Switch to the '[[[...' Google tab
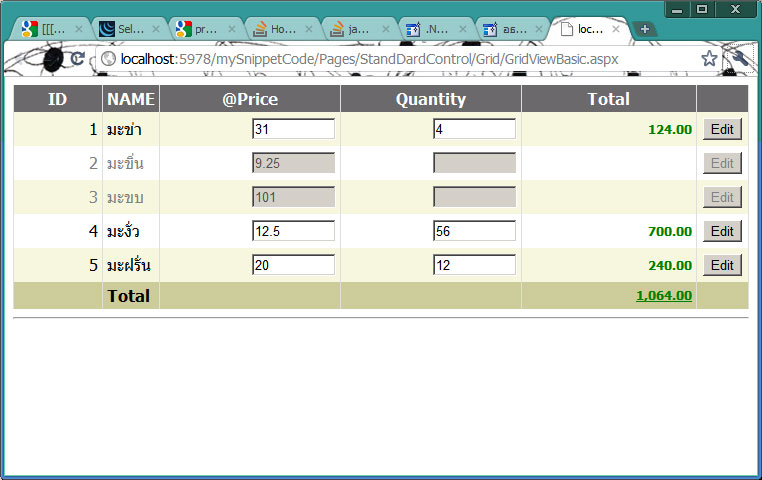Screen dimensions: 762x480 [x=50, y=29]
